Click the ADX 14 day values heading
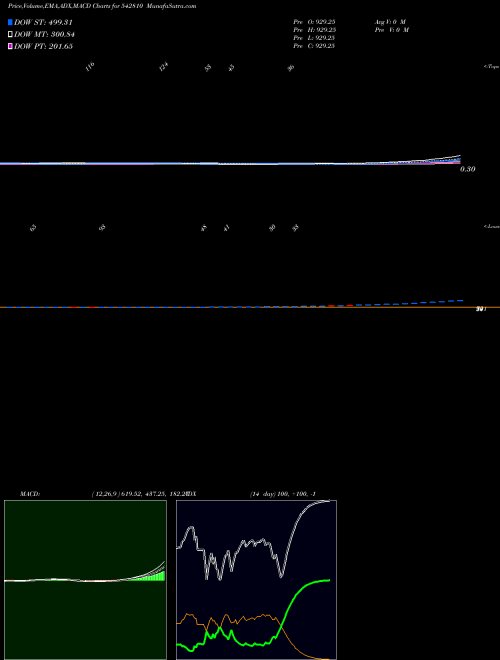Viewport: 500px width, 660px height. [282, 494]
